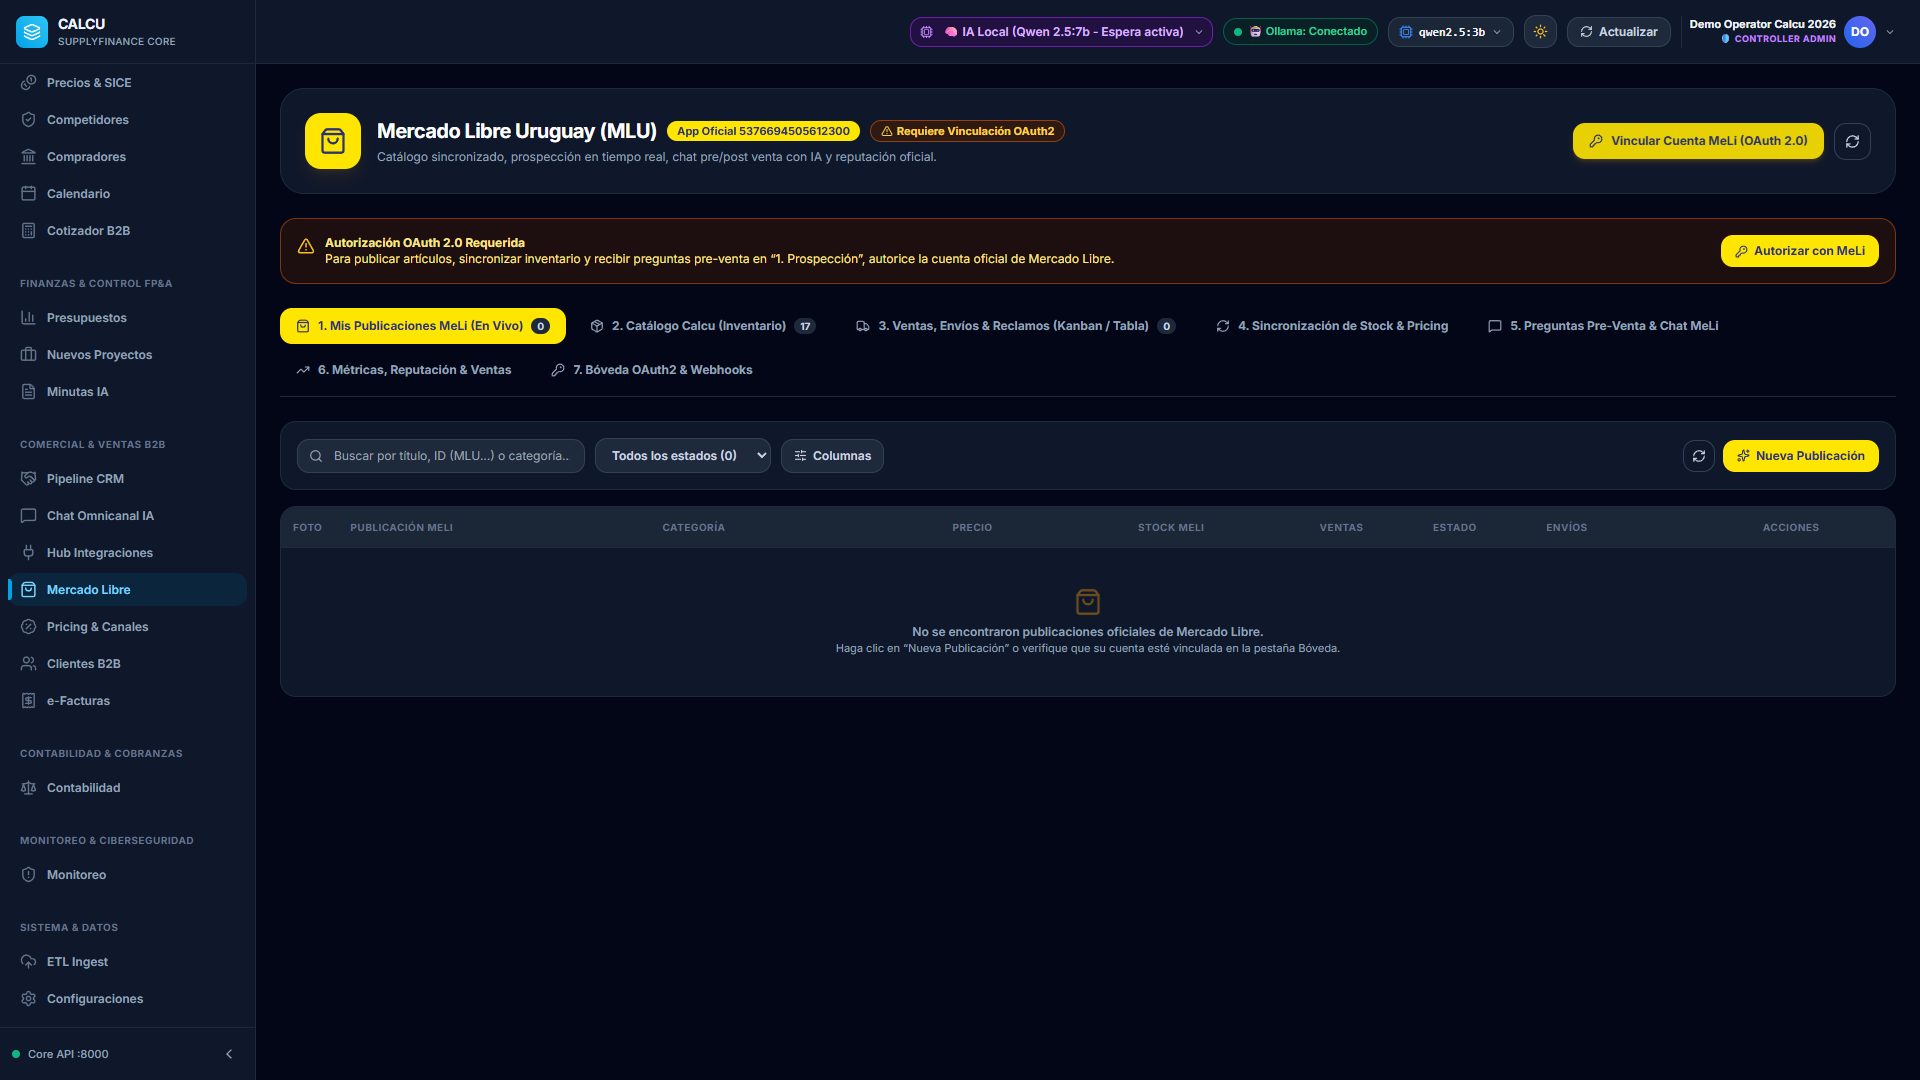
Task: Collapse the sidebar with the chevron arrow
Action: click(229, 1054)
